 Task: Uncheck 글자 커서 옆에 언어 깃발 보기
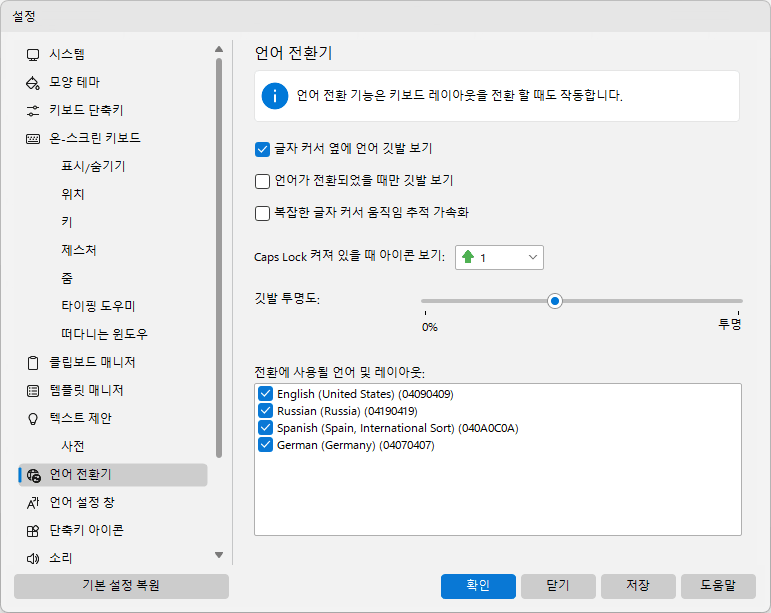263,149
